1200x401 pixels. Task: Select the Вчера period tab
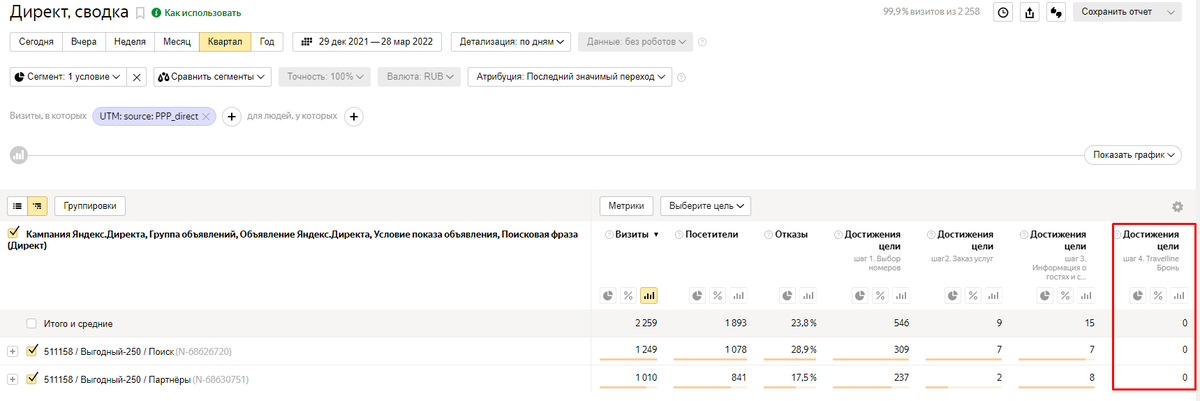84,42
